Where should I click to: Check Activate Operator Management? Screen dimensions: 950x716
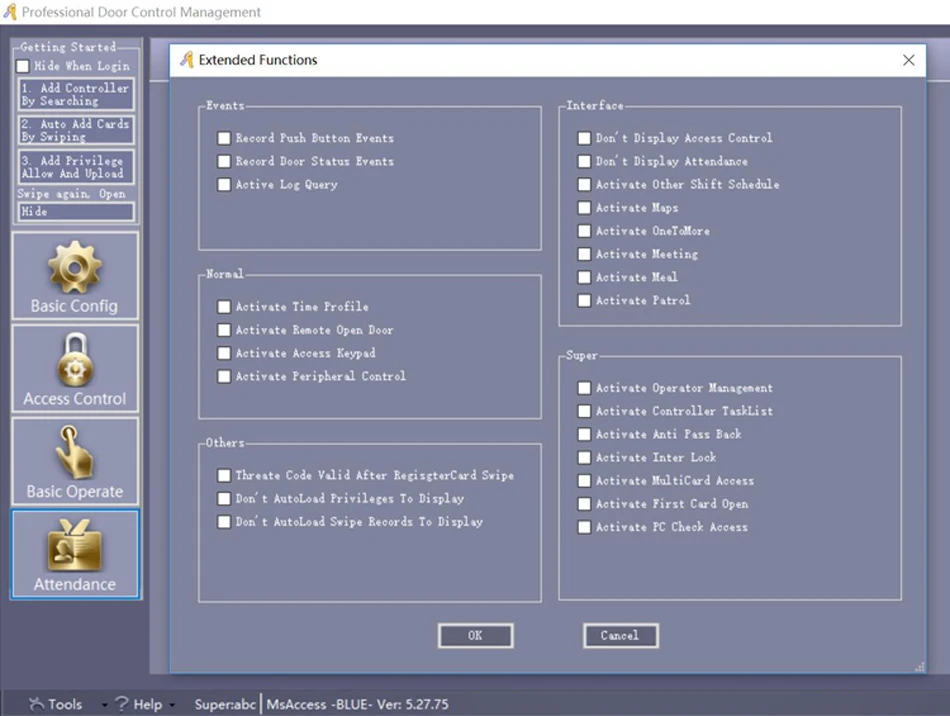click(x=584, y=388)
